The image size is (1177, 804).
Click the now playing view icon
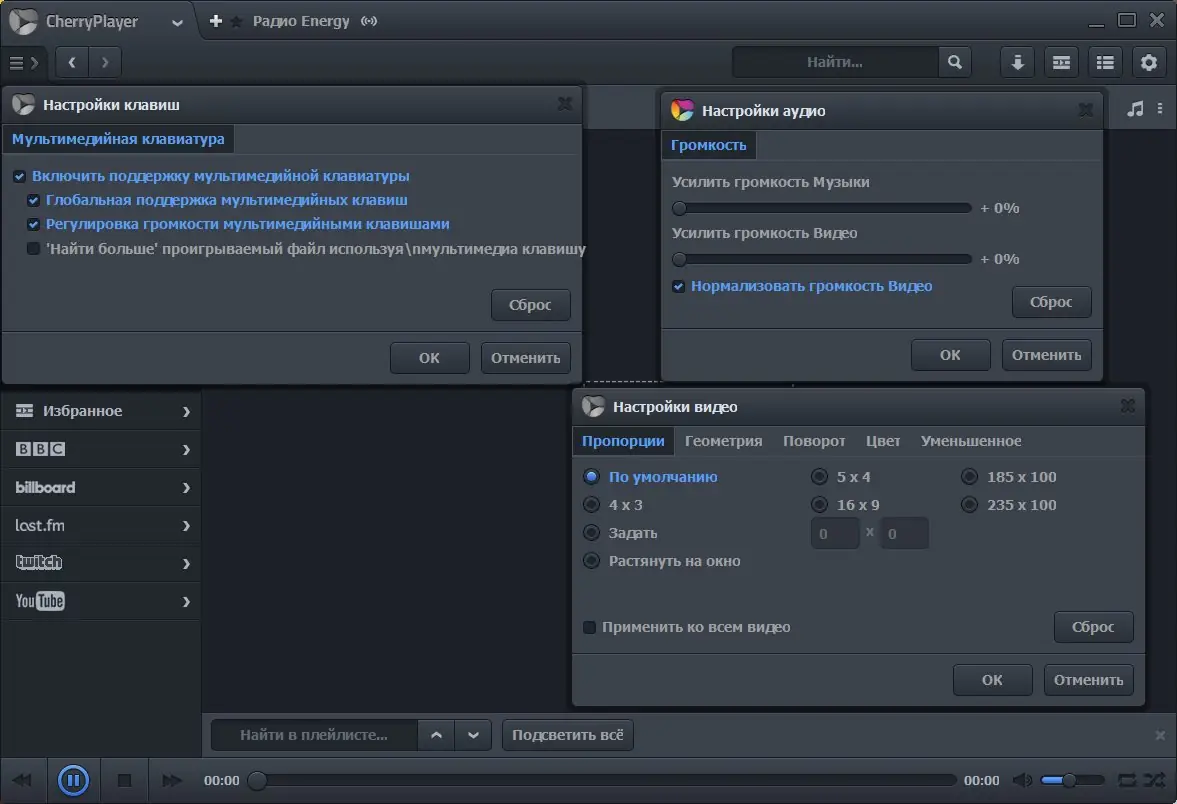pos(1061,62)
